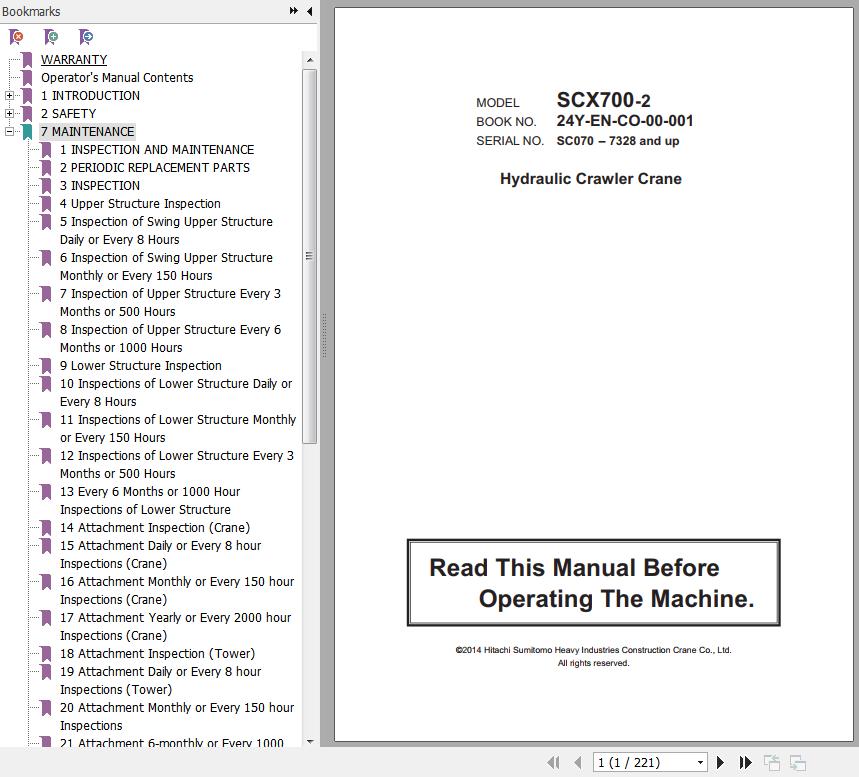Click the bookmark icon beside 1 INTRODUCTION
The image size is (859, 777).
(27, 96)
